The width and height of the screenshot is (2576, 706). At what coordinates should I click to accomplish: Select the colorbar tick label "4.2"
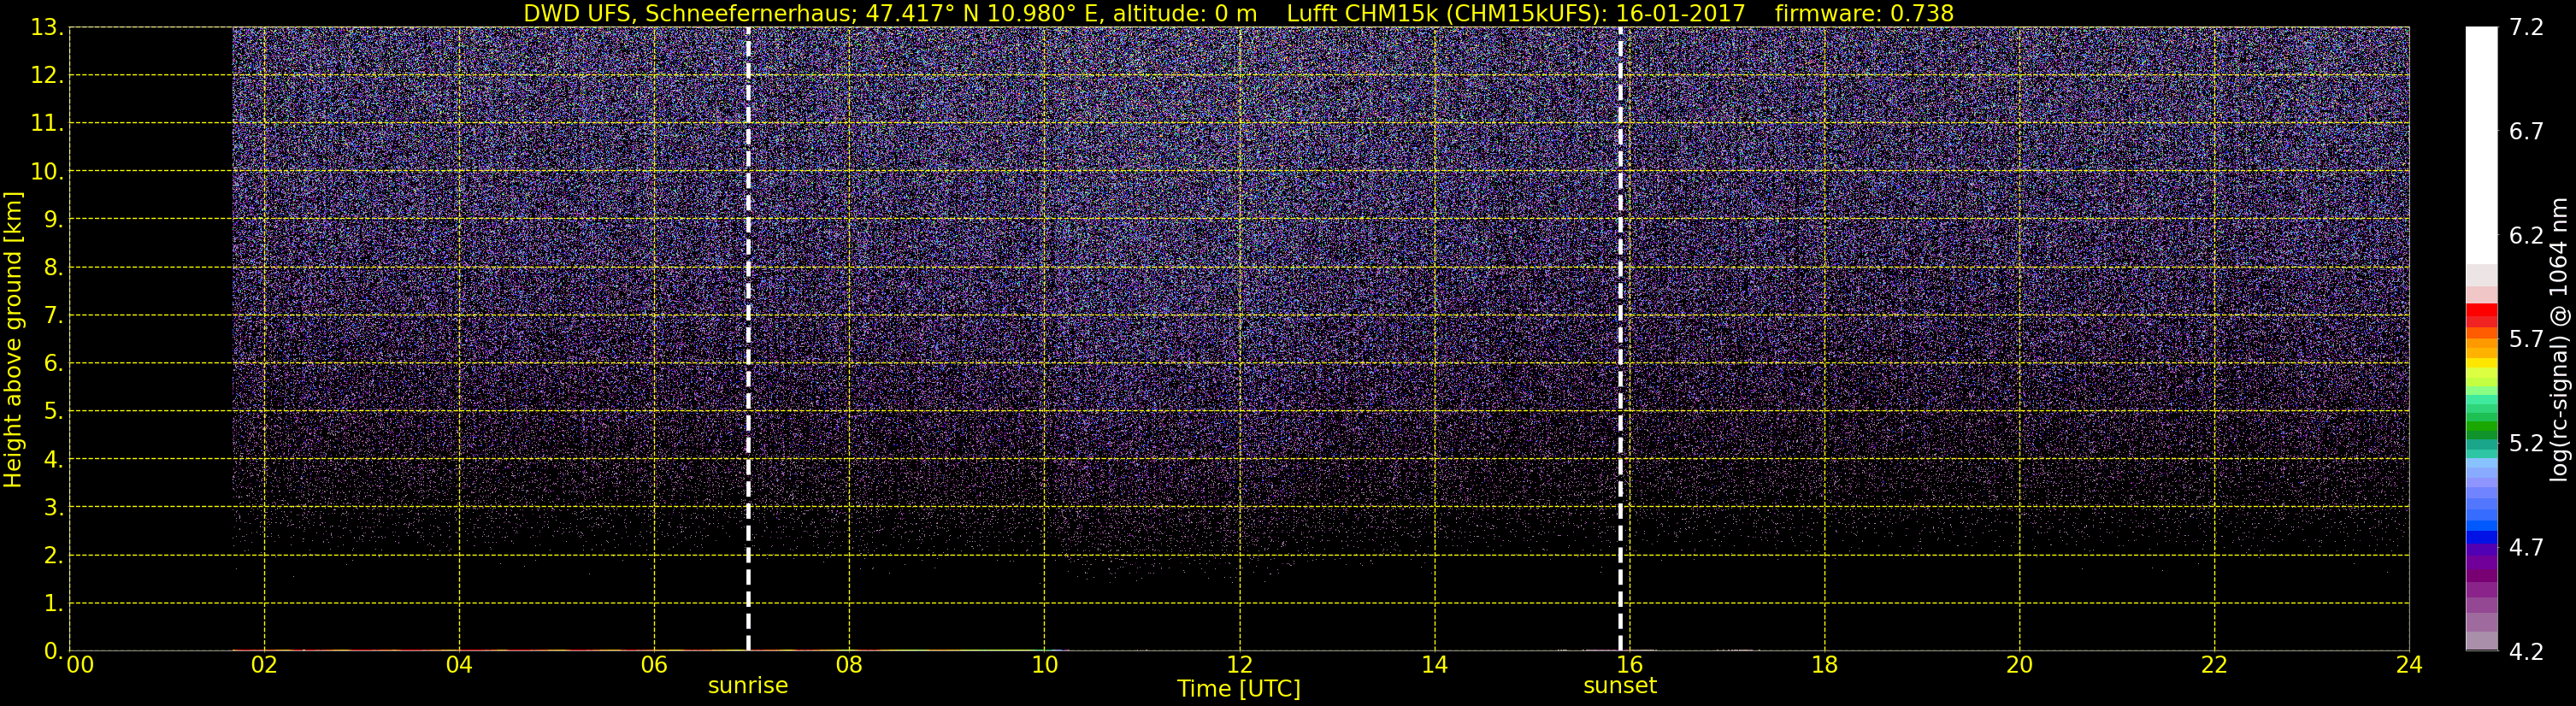pos(2526,651)
